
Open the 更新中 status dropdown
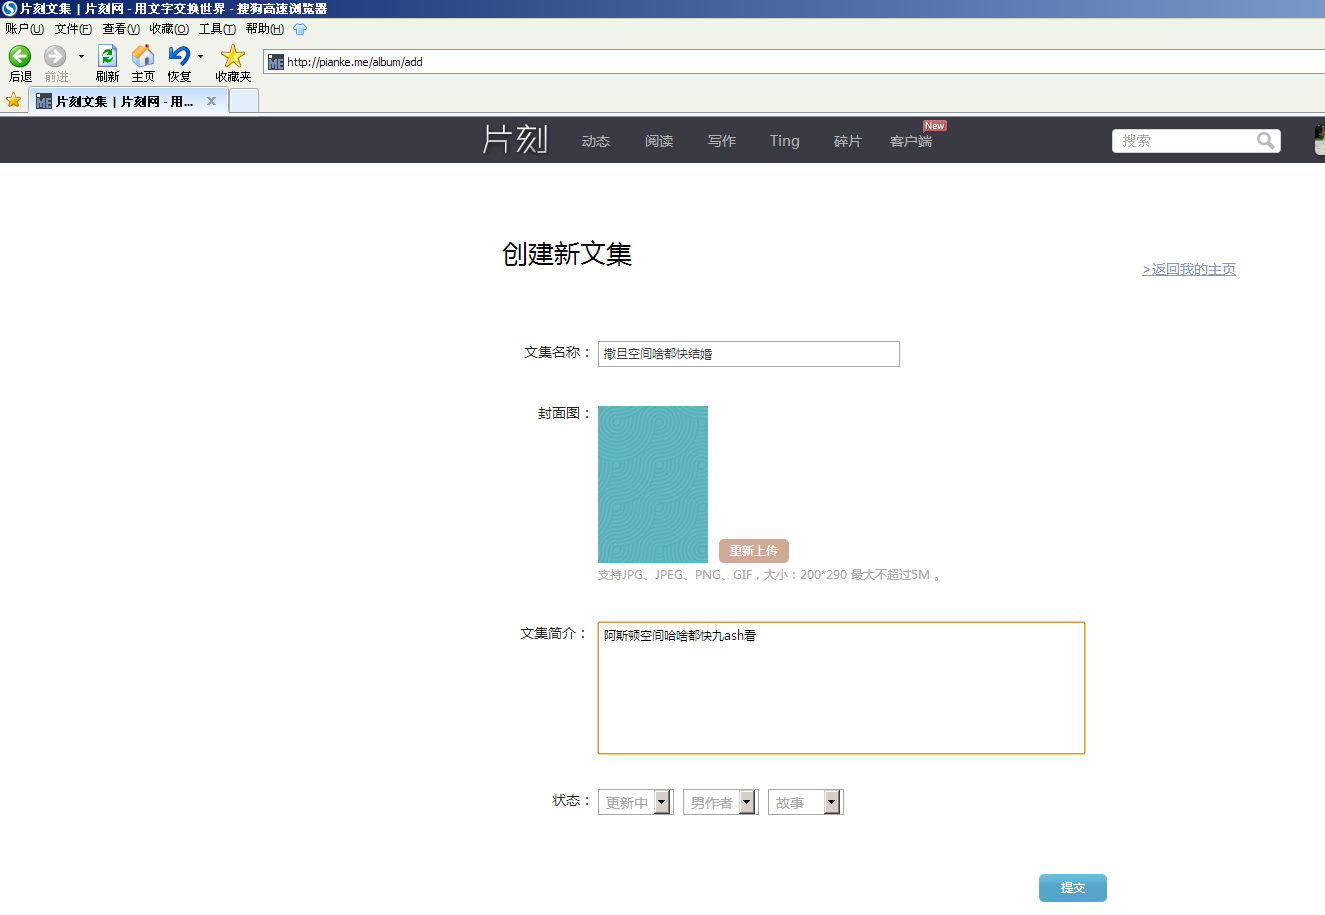(x=635, y=802)
